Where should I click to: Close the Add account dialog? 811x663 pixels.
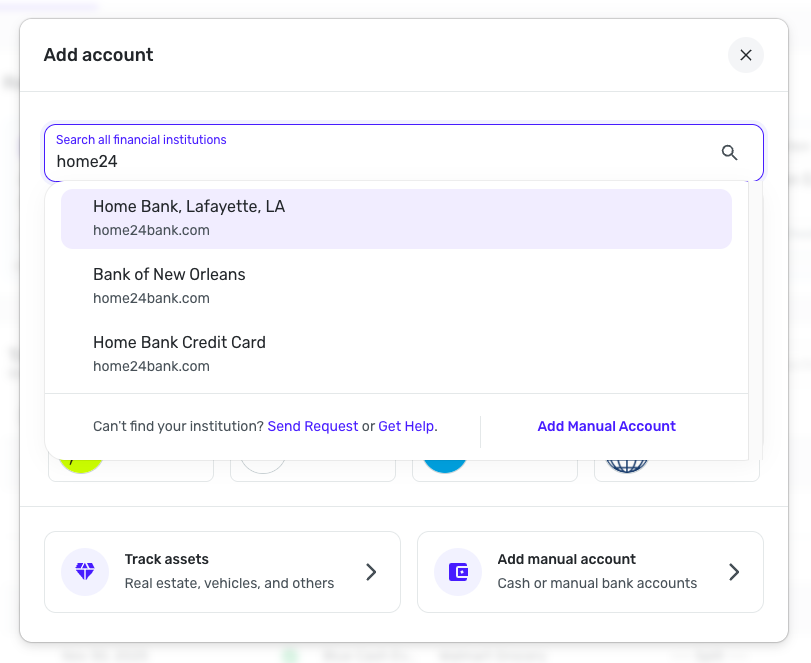pos(745,55)
